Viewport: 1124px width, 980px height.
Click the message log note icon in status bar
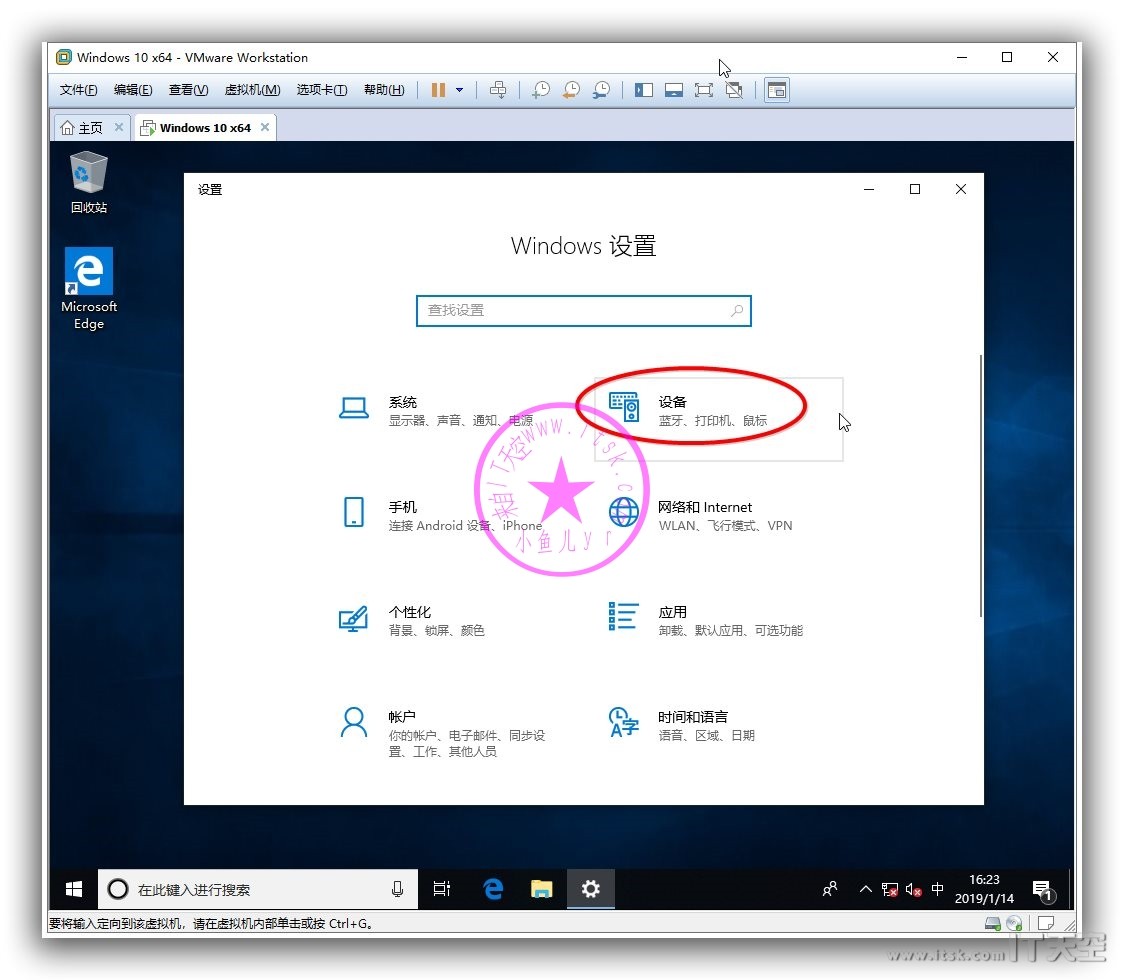[1046, 923]
